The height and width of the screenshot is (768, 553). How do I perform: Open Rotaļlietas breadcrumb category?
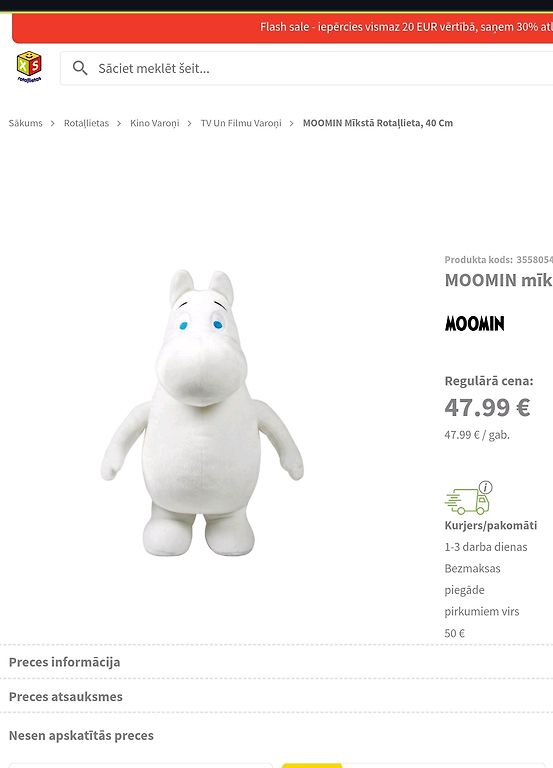point(86,123)
